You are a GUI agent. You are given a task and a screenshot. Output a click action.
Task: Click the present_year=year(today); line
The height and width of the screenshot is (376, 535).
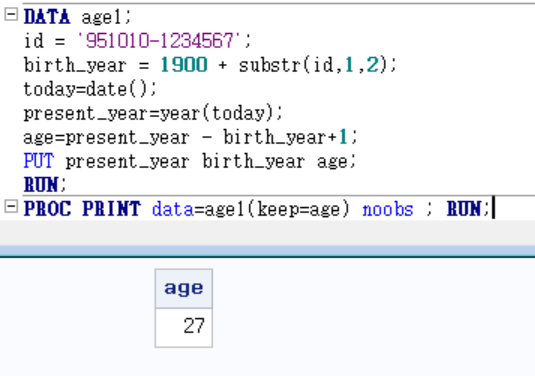coord(153,113)
